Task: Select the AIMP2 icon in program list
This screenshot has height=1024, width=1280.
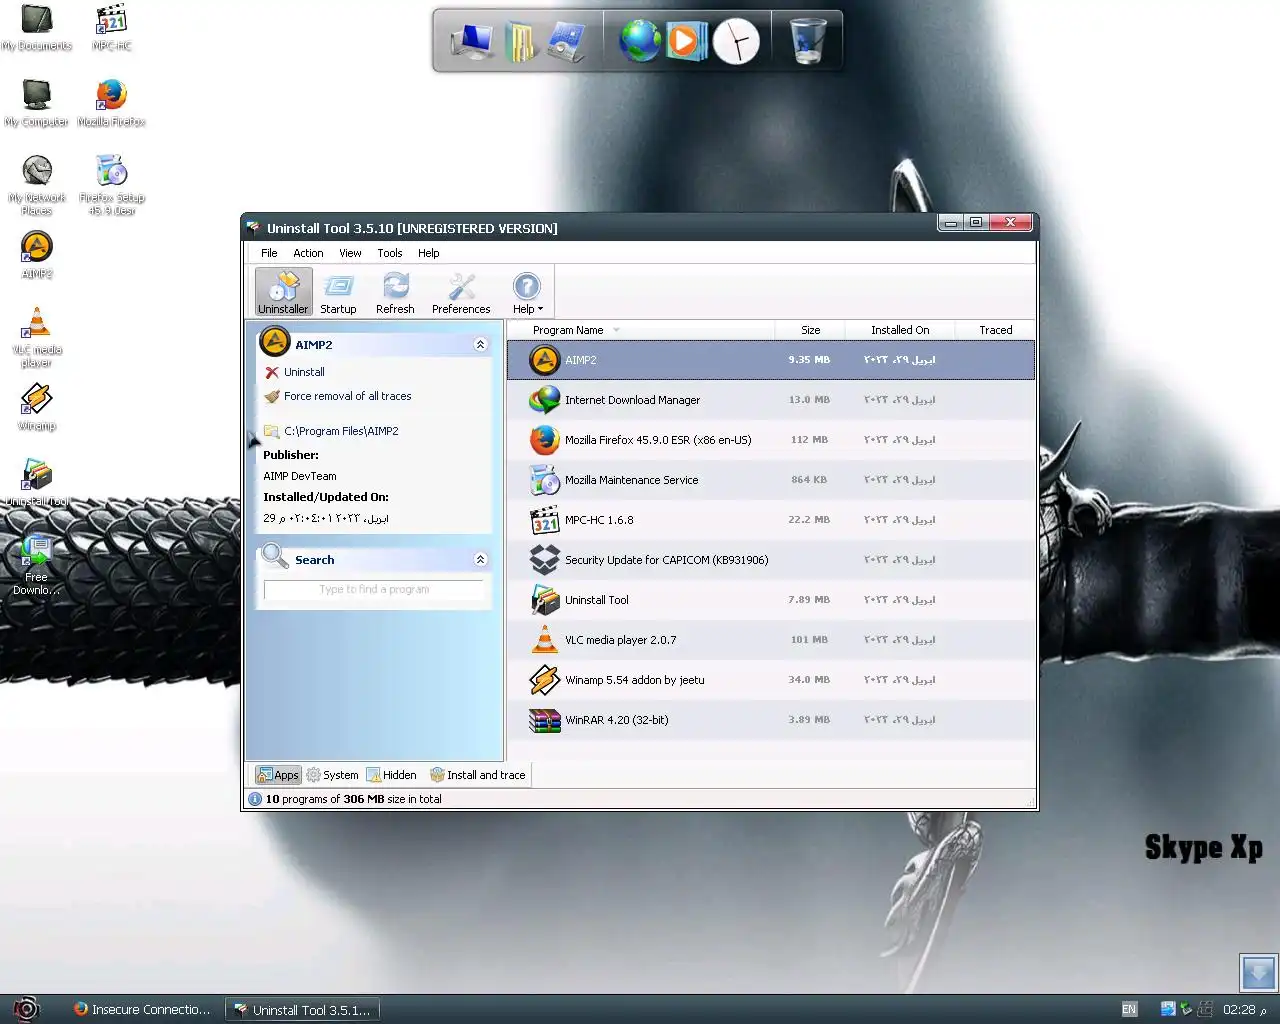Action: click(x=545, y=360)
